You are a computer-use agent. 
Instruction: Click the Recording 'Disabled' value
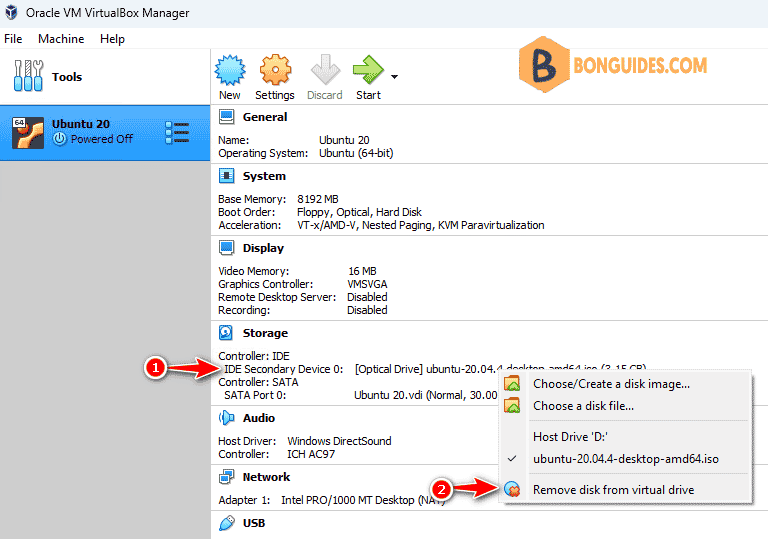point(367,310)
